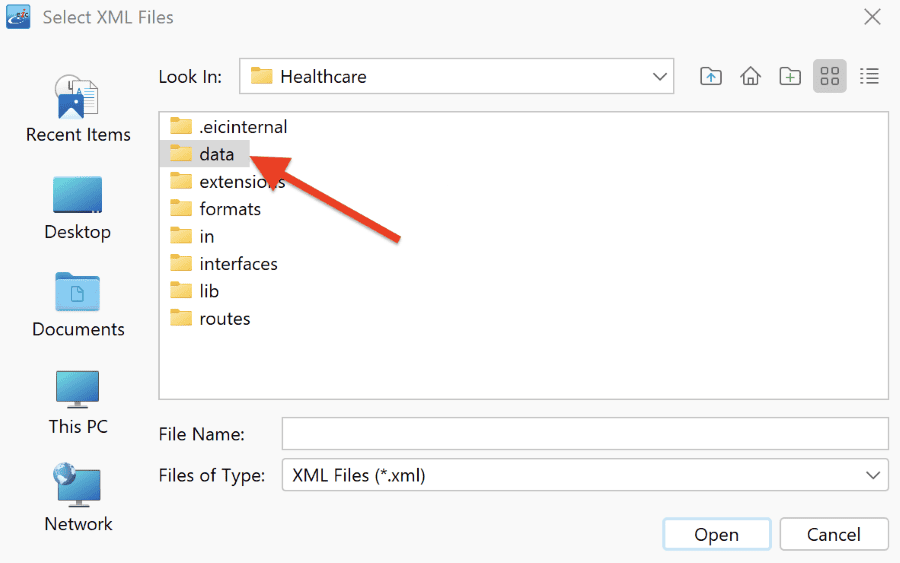Switch to details list view

pos(869,76)
